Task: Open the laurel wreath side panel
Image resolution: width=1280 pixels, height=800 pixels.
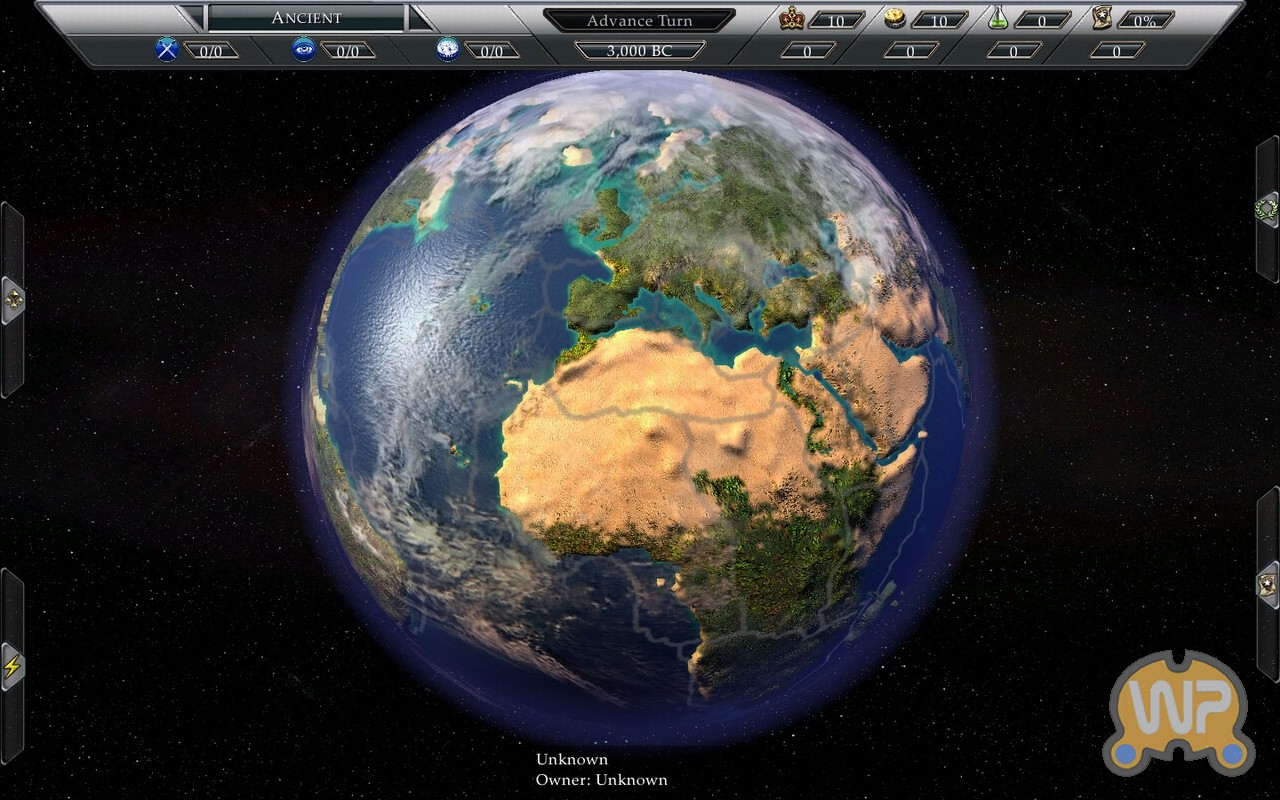Action: (1267, 209)
